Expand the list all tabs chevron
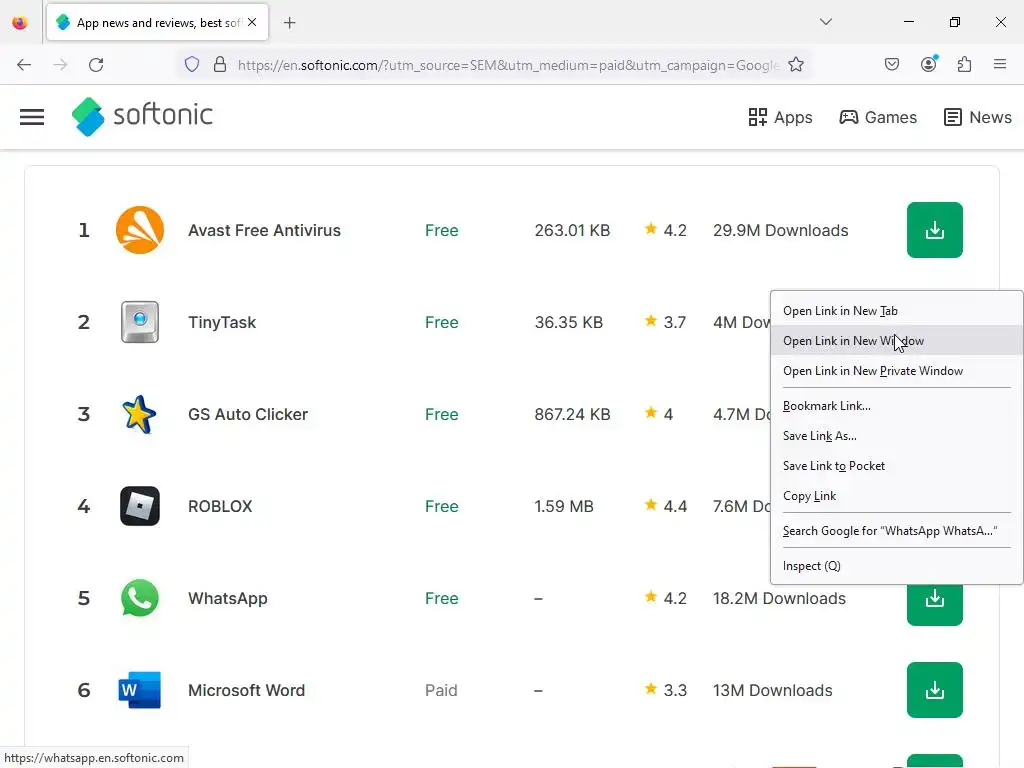The image size is (1024, 768). tap(826, 22)
